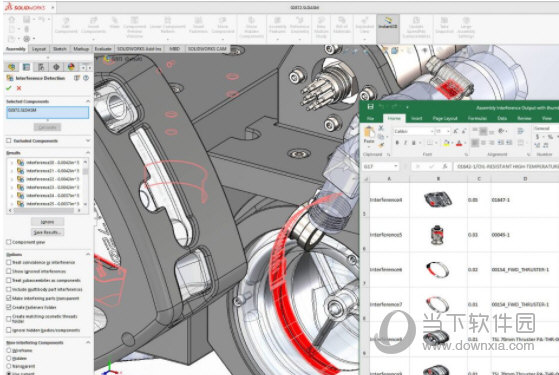The image size is (559, 375).
Task: Open the File tab in Excel
Action: pyautogui.click(x=370, y=118)
